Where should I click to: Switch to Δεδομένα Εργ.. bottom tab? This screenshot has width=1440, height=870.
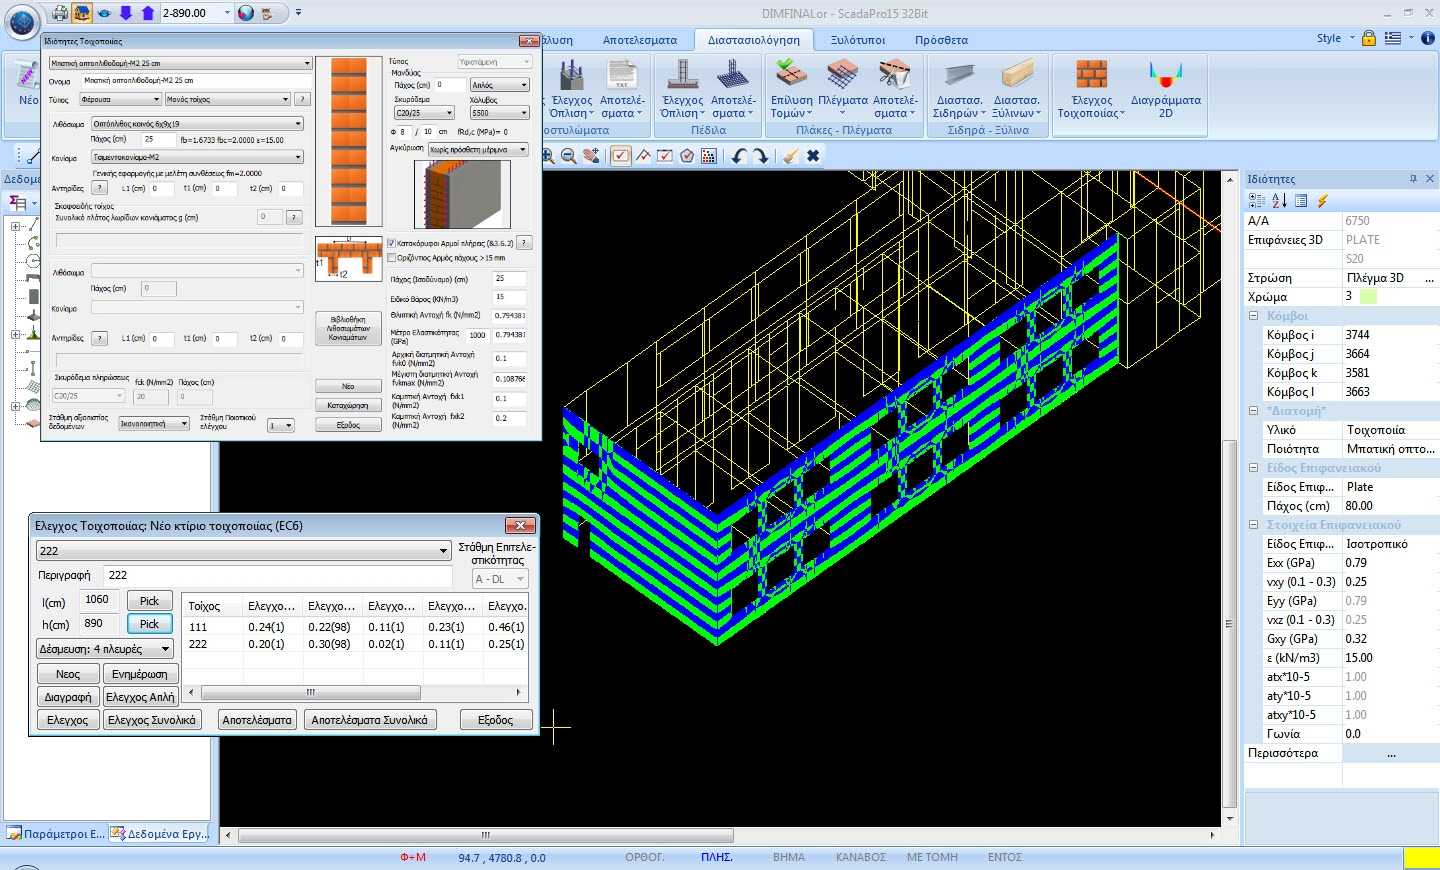pyautogui.click(x=160, y=833)
